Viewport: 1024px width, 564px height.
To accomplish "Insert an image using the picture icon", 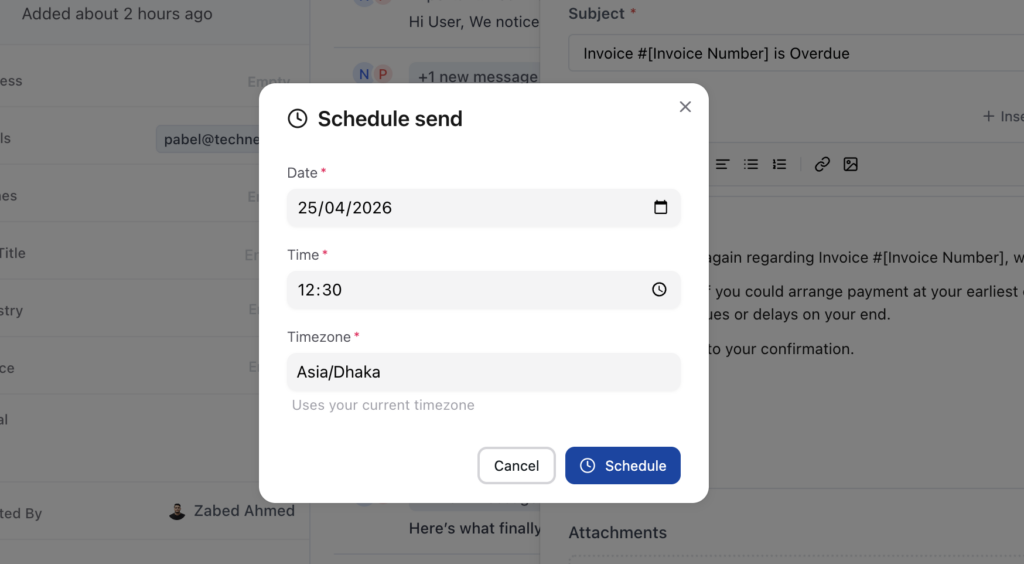I will 850,165.
